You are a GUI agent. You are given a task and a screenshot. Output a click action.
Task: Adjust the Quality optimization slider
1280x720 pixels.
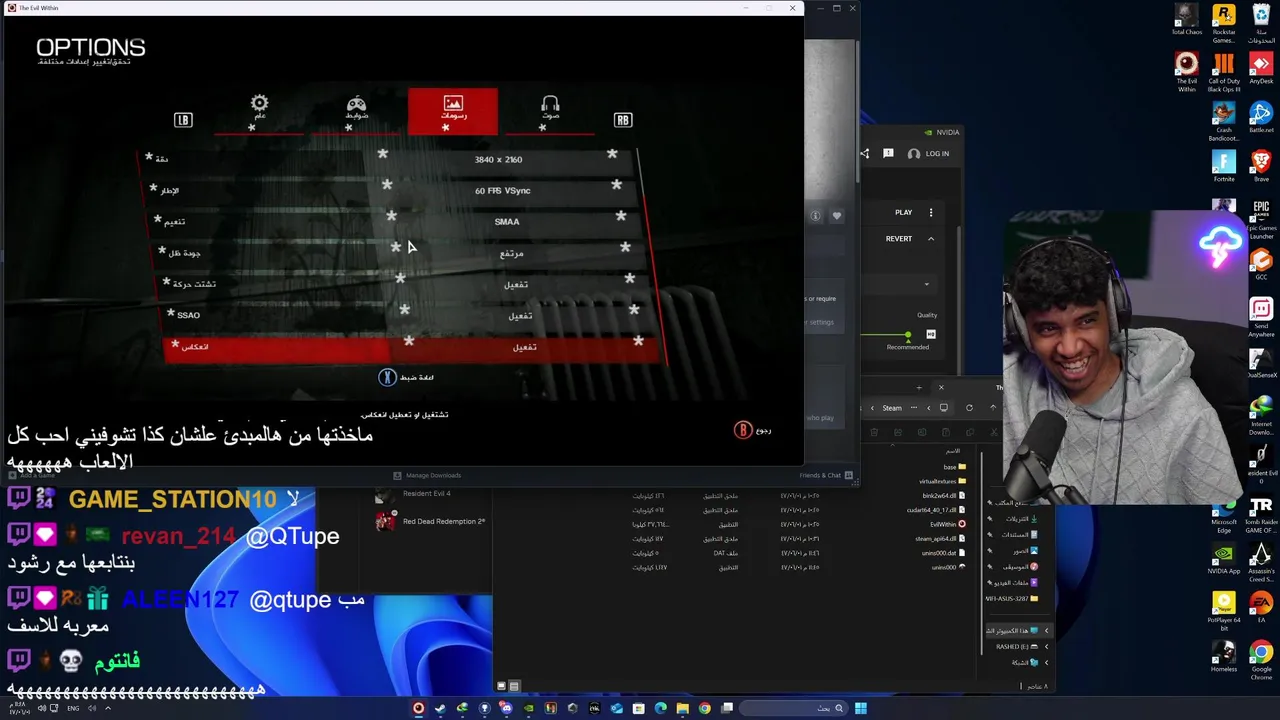pos(907,335)
